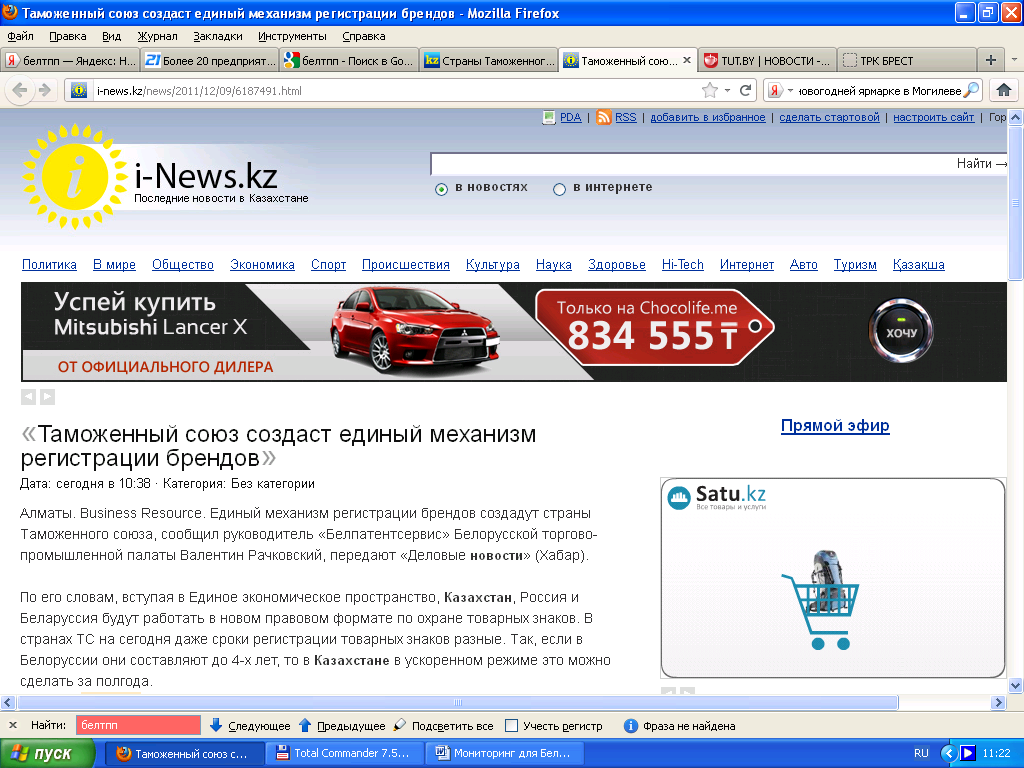Switch to the белтпп Яндекс tab
Image resolution: width=1024 pixels, height=768 pixels.
[x=70, y=61]
